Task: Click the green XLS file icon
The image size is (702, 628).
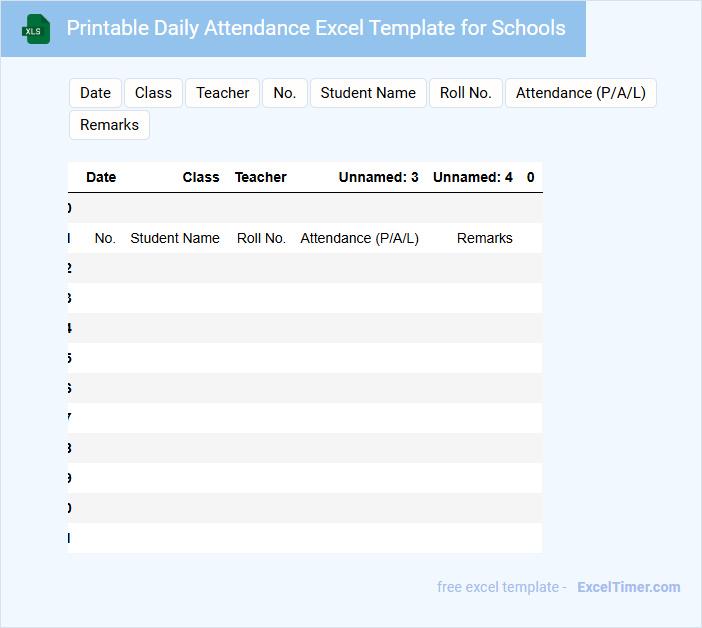Action: pos(37,29)
